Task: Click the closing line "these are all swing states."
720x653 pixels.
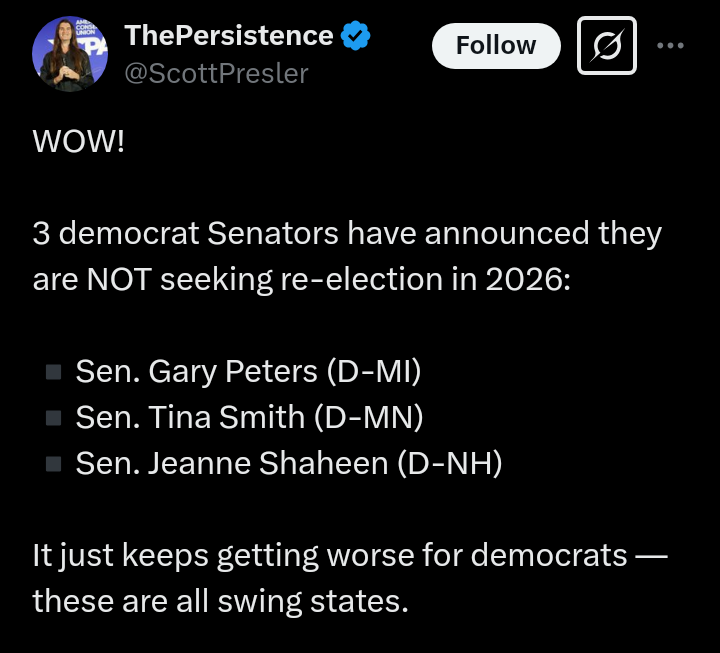Action: click(x=220, y=602)
